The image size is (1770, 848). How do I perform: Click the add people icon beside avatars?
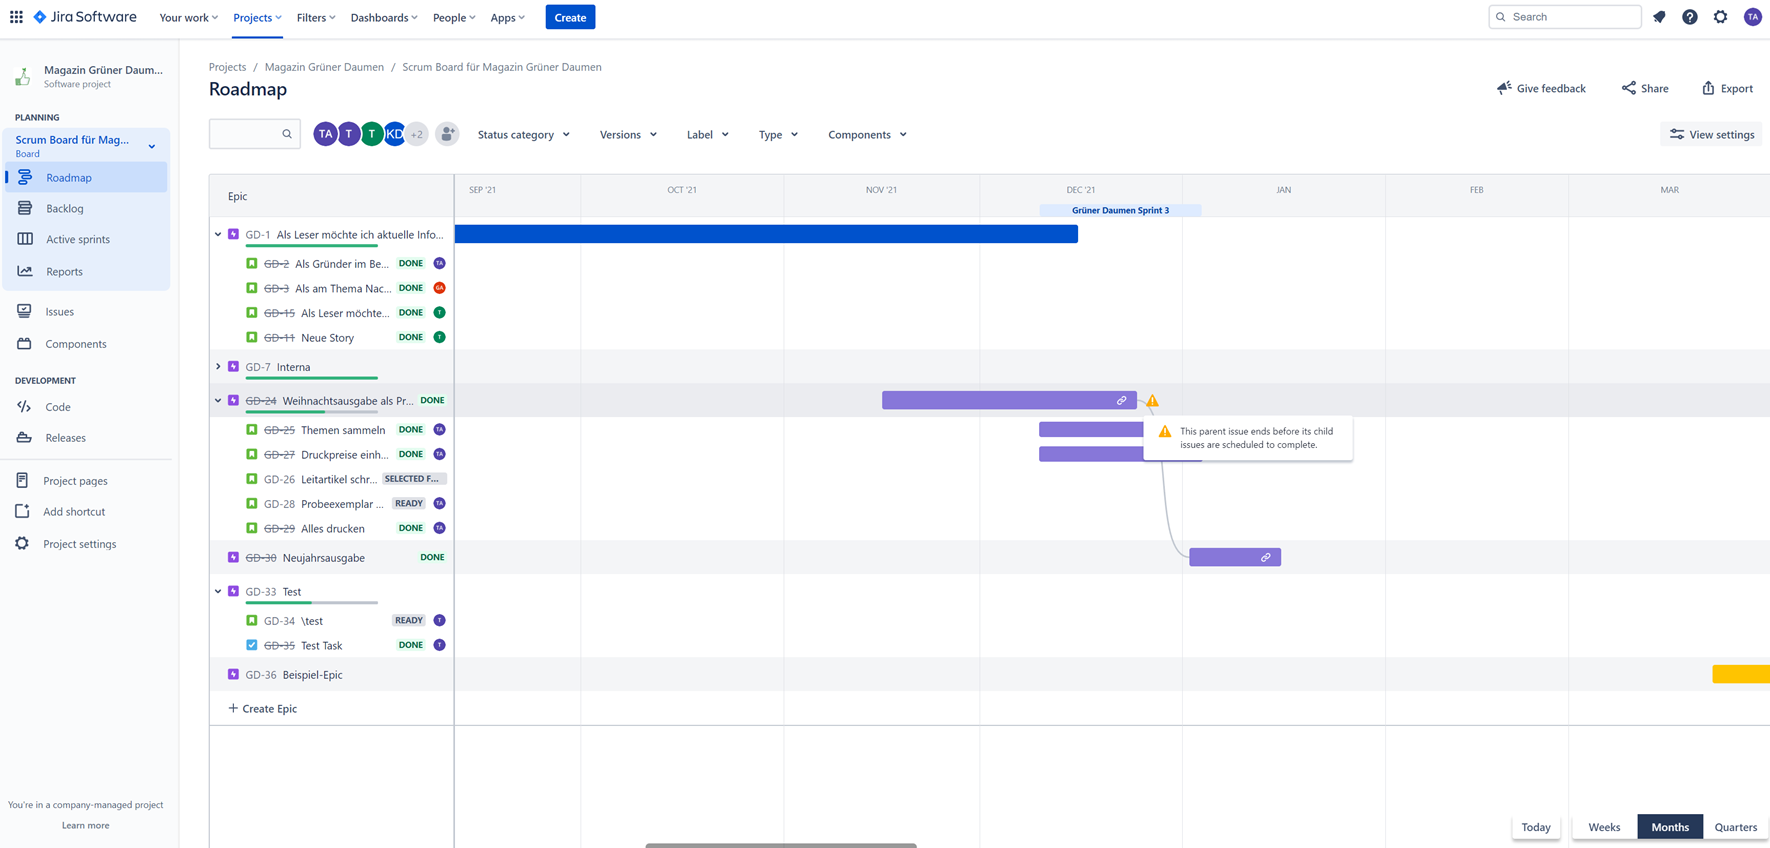447,134
